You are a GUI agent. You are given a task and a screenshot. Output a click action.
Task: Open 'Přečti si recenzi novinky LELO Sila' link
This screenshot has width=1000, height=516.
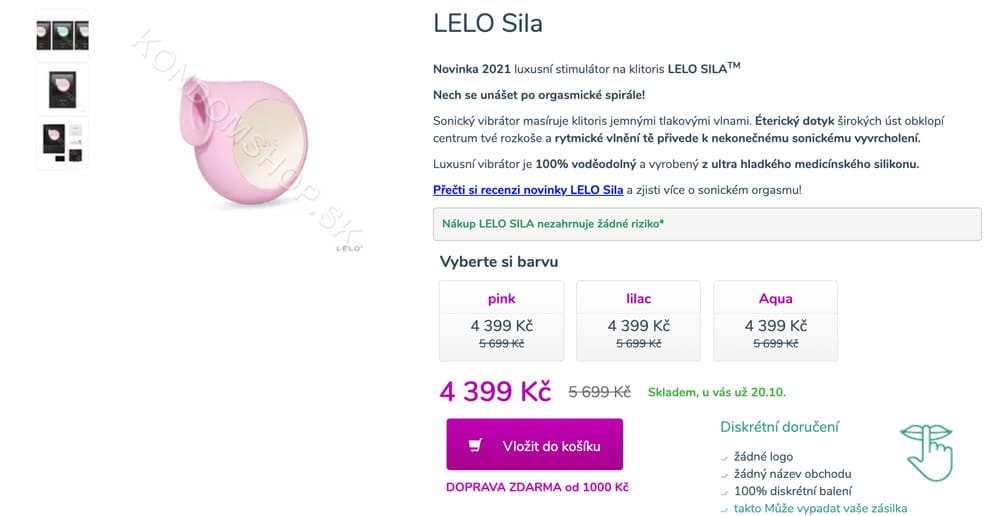click(528, 189)
